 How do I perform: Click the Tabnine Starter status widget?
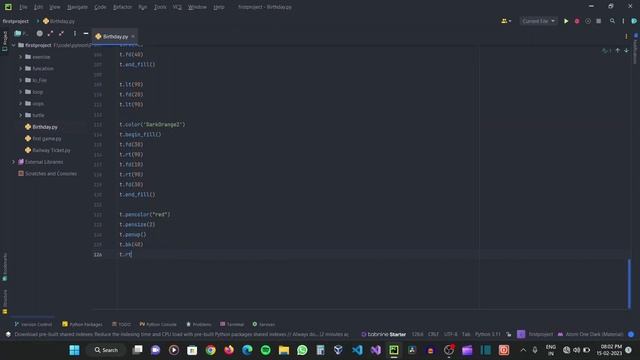coord(384,334)
